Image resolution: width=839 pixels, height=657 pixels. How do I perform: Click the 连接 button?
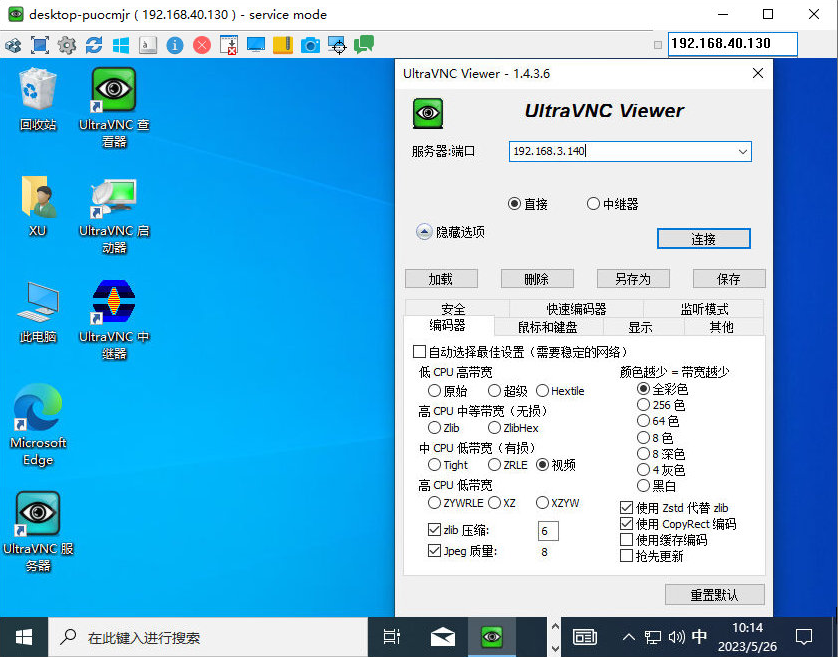tap(703, 239)
